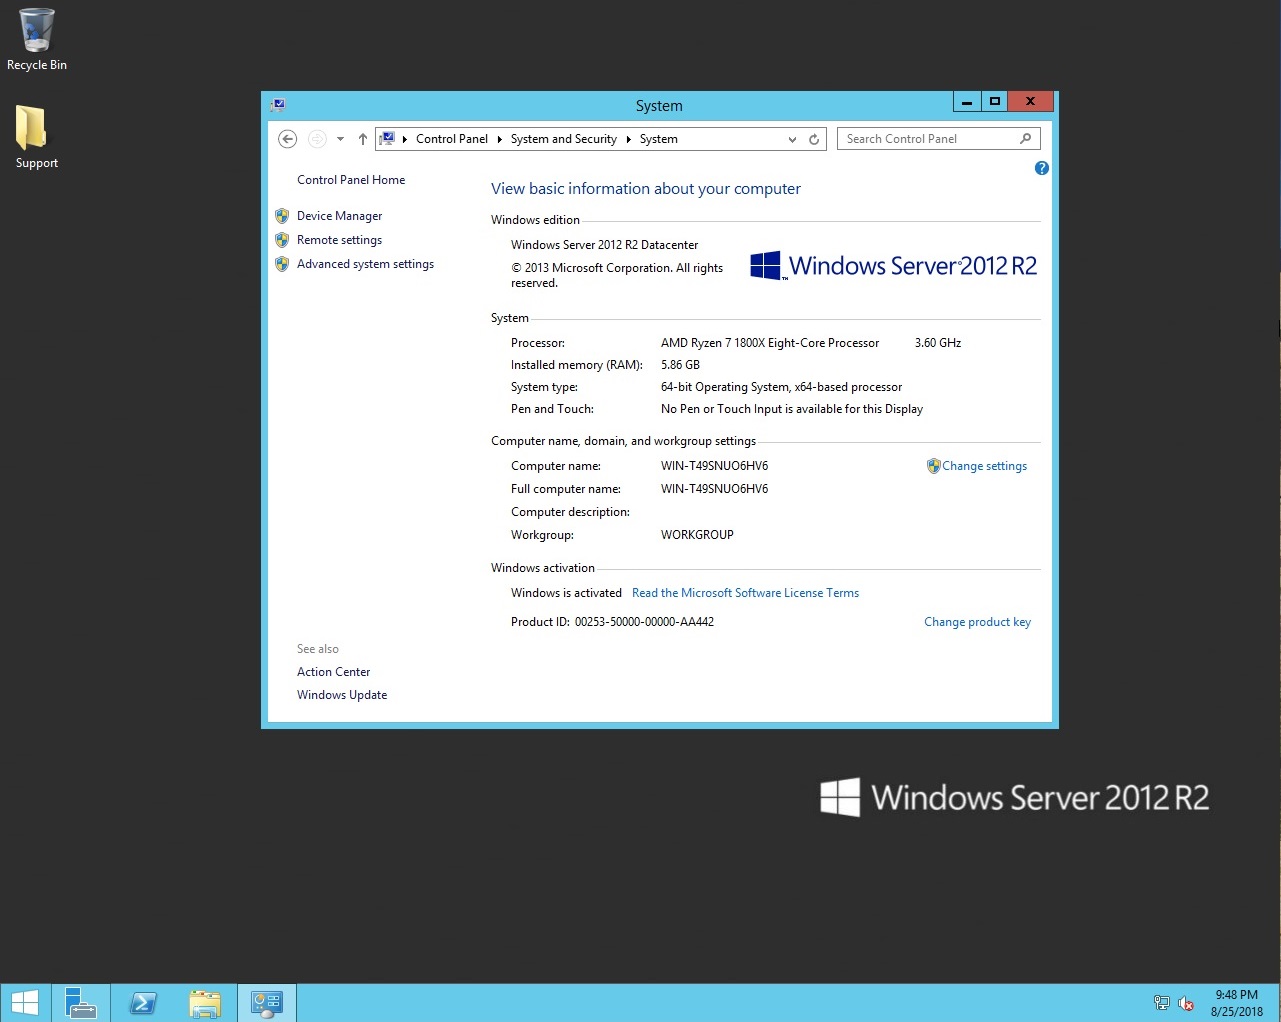The width and height of the screenshot is (1281, 1022).
Task: Open Action Center under See also
Action: point(333,672)
